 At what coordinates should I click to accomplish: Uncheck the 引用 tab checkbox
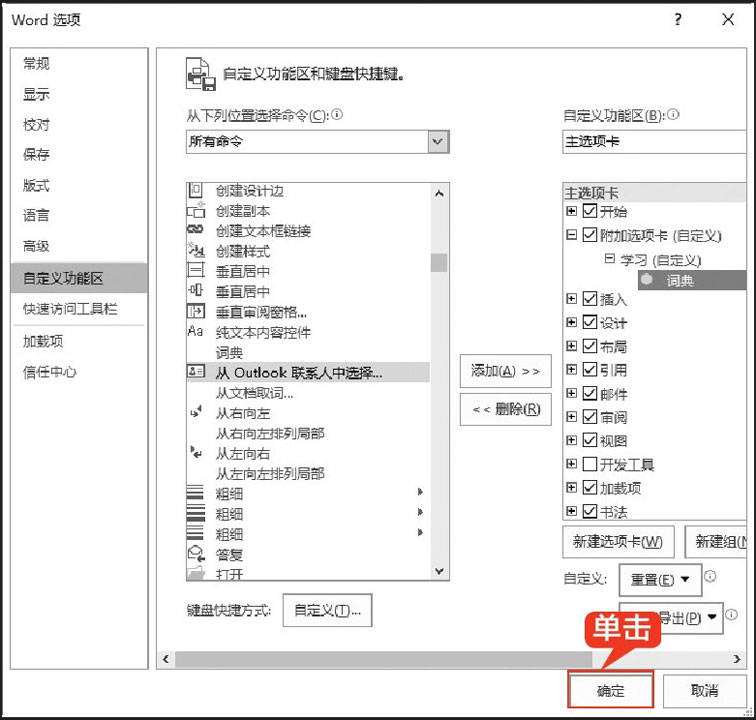(590, 369)
